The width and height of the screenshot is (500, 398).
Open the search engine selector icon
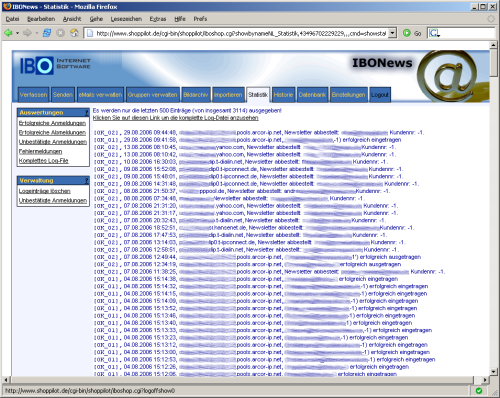click(x=434, y=33)
